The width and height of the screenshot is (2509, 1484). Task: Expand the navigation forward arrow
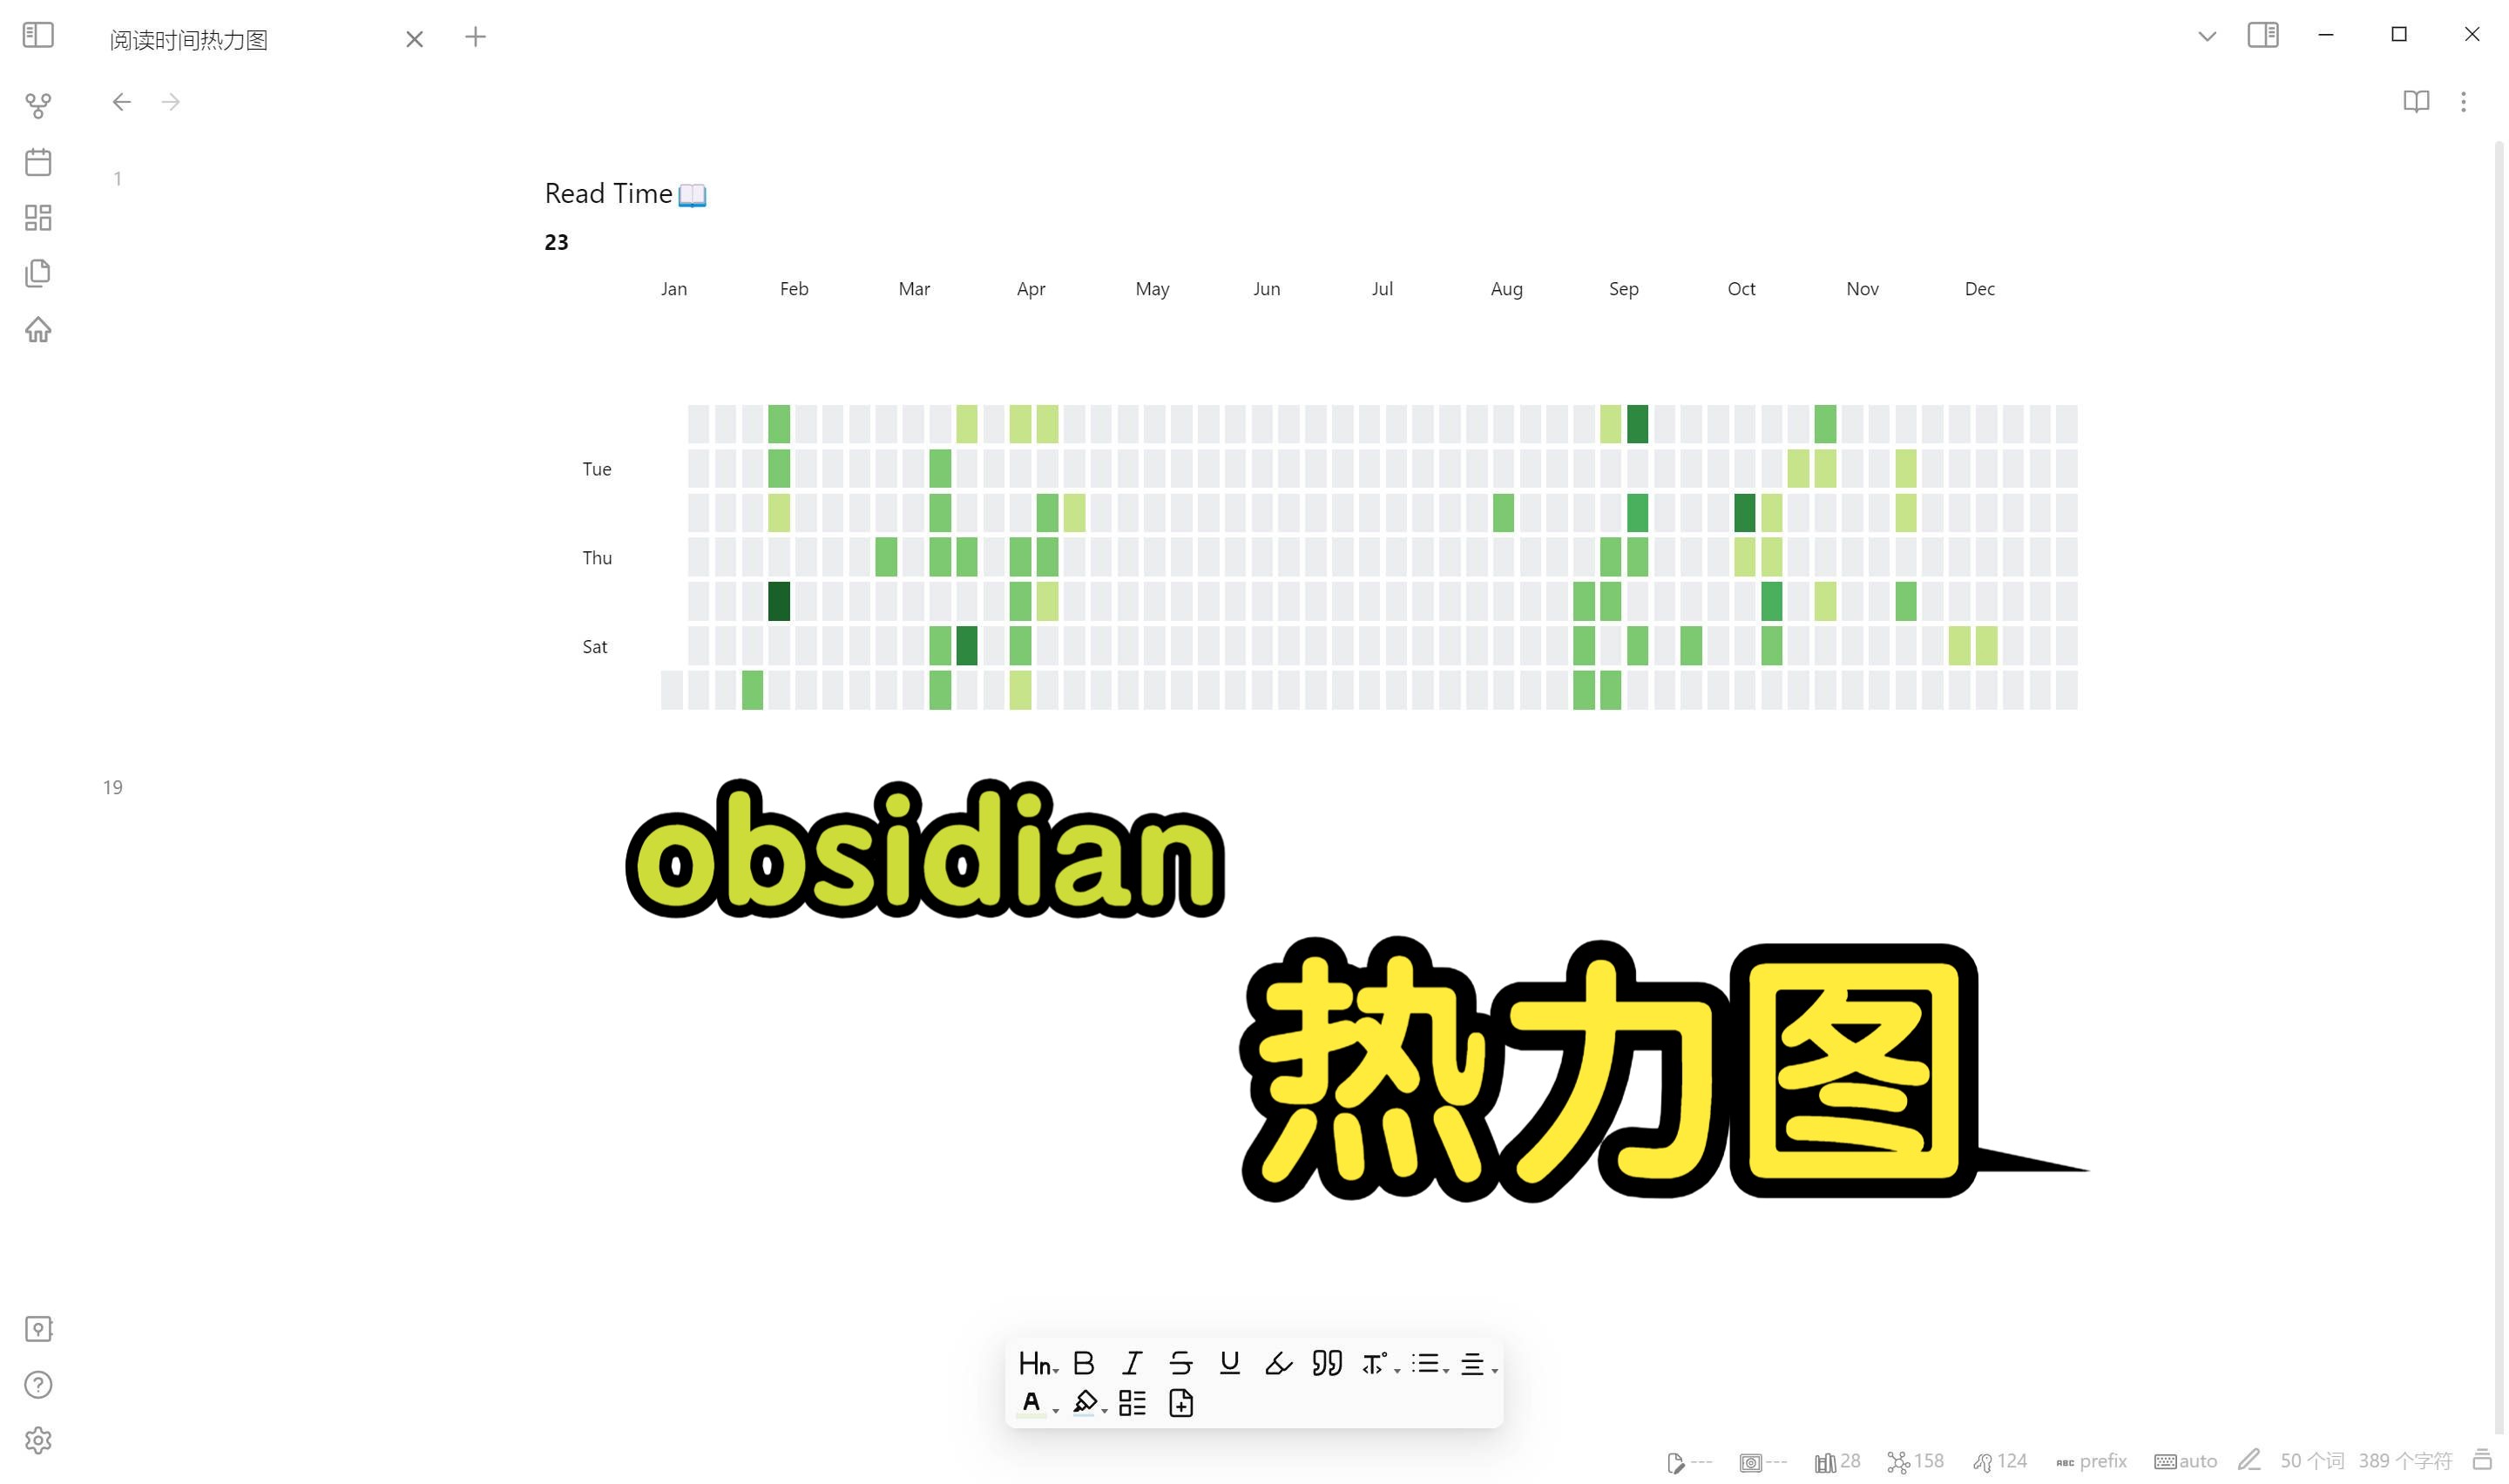click(x=172, y=101)
